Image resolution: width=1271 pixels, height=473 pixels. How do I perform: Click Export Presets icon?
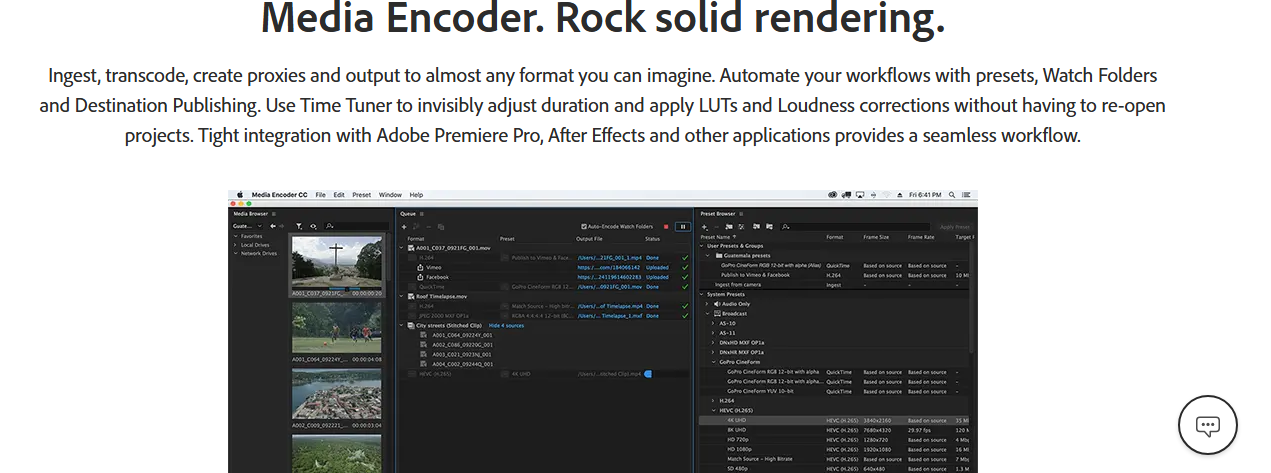[769, 227]
